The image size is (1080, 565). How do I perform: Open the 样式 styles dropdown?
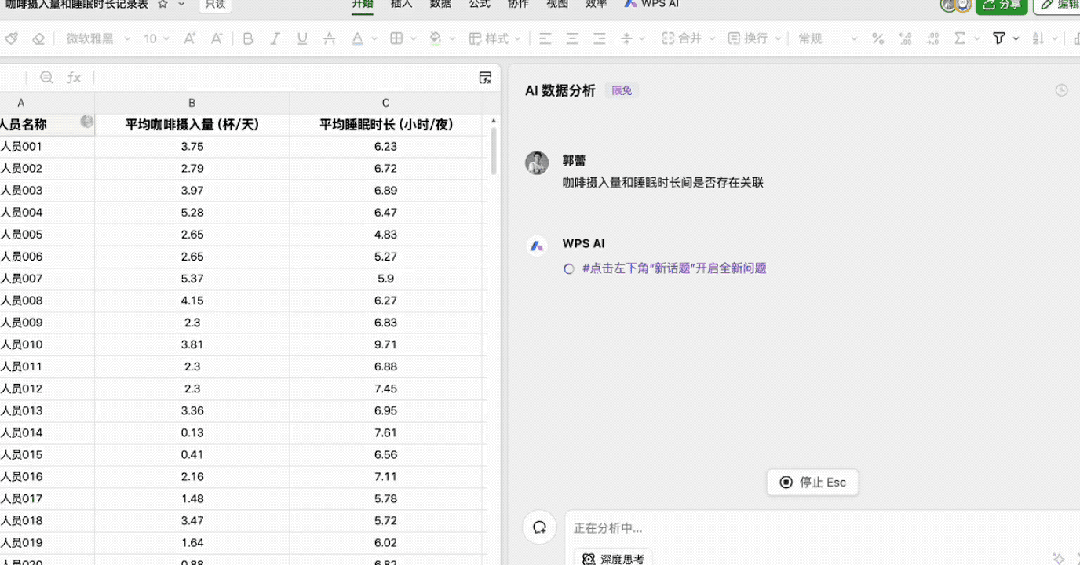pos(495,39)
